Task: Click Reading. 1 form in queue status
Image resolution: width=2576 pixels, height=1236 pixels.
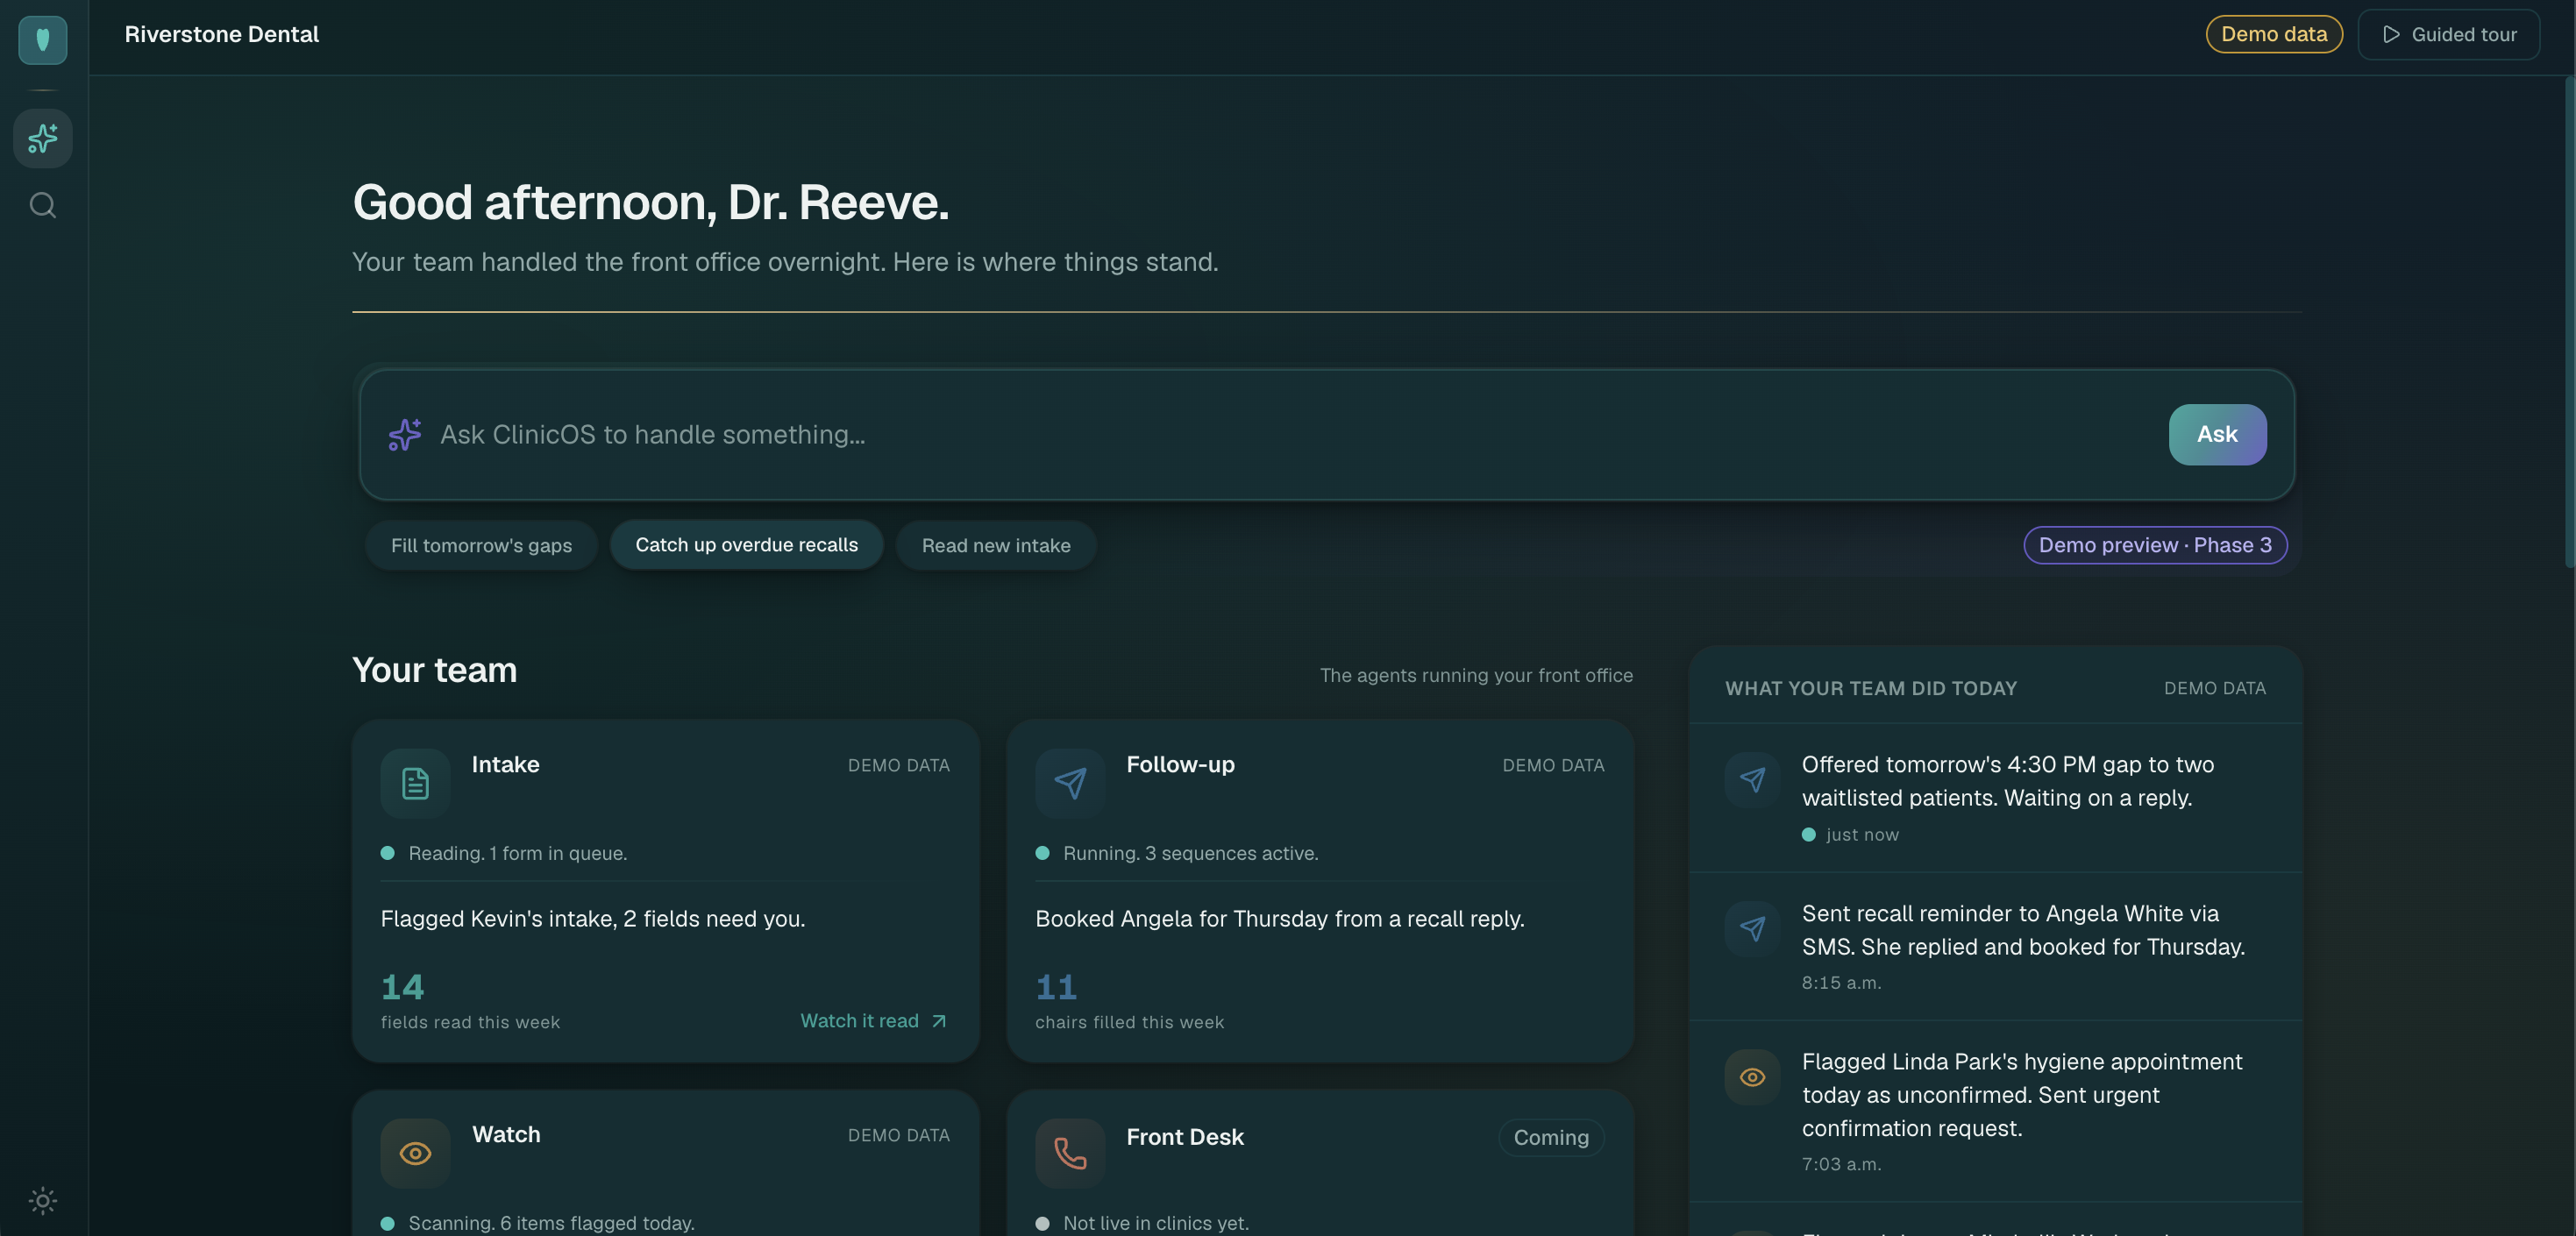Action: pyautogui.click(x=517, y=853)
